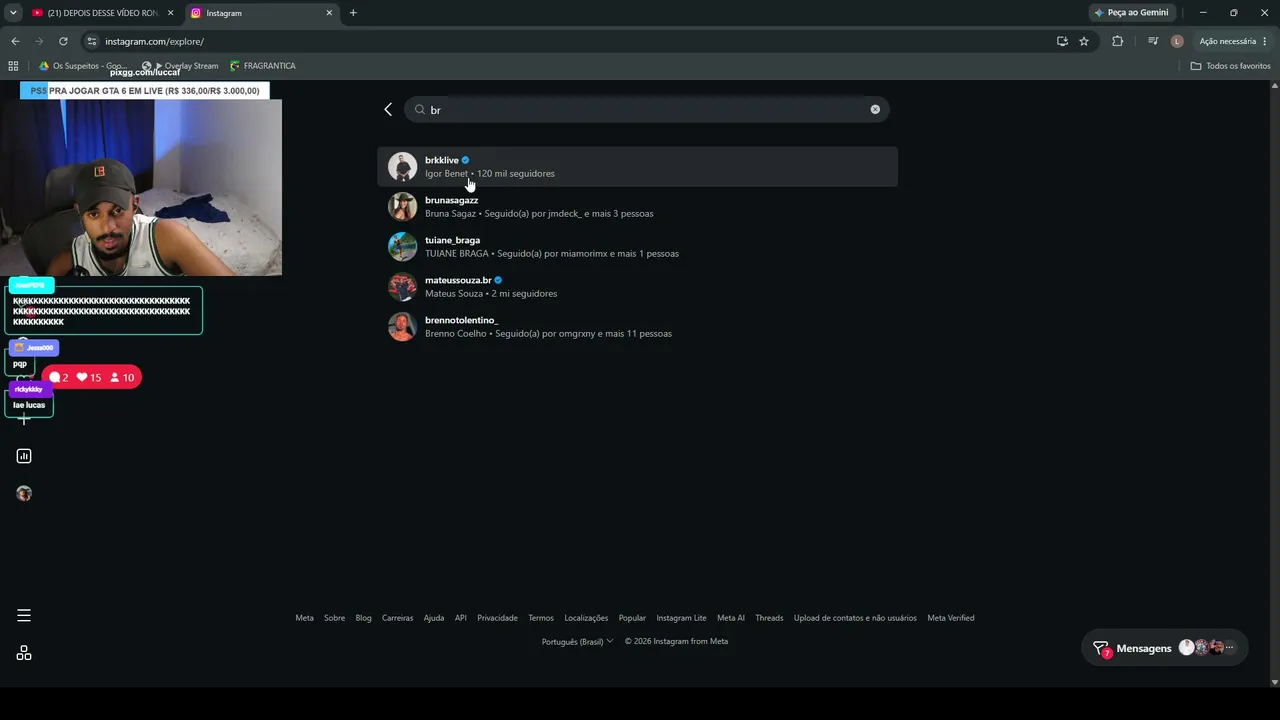This screenshot has height=720, width=1280.
Task: Click the Ação necessária button
Action: click(1234, 41)
